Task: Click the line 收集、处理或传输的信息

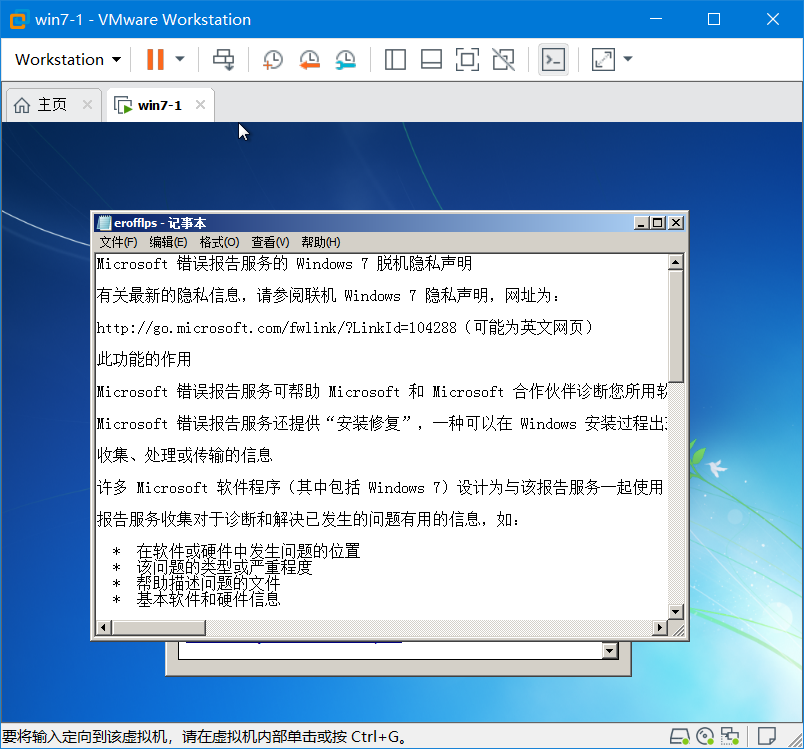Action: point(185,455)
